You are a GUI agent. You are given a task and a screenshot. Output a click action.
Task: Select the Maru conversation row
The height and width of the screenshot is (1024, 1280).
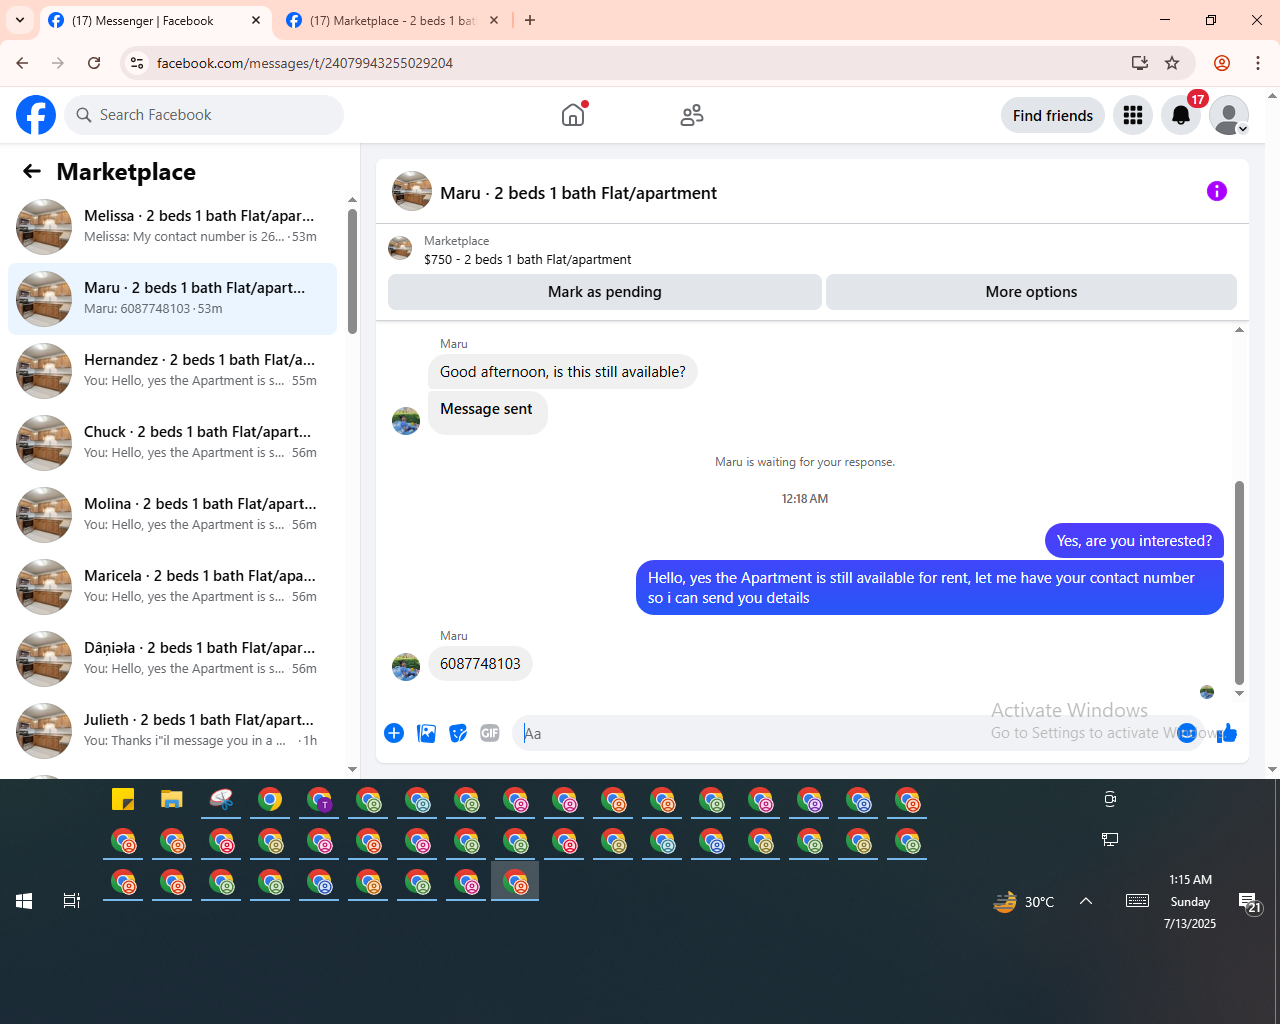click(172, 299)
